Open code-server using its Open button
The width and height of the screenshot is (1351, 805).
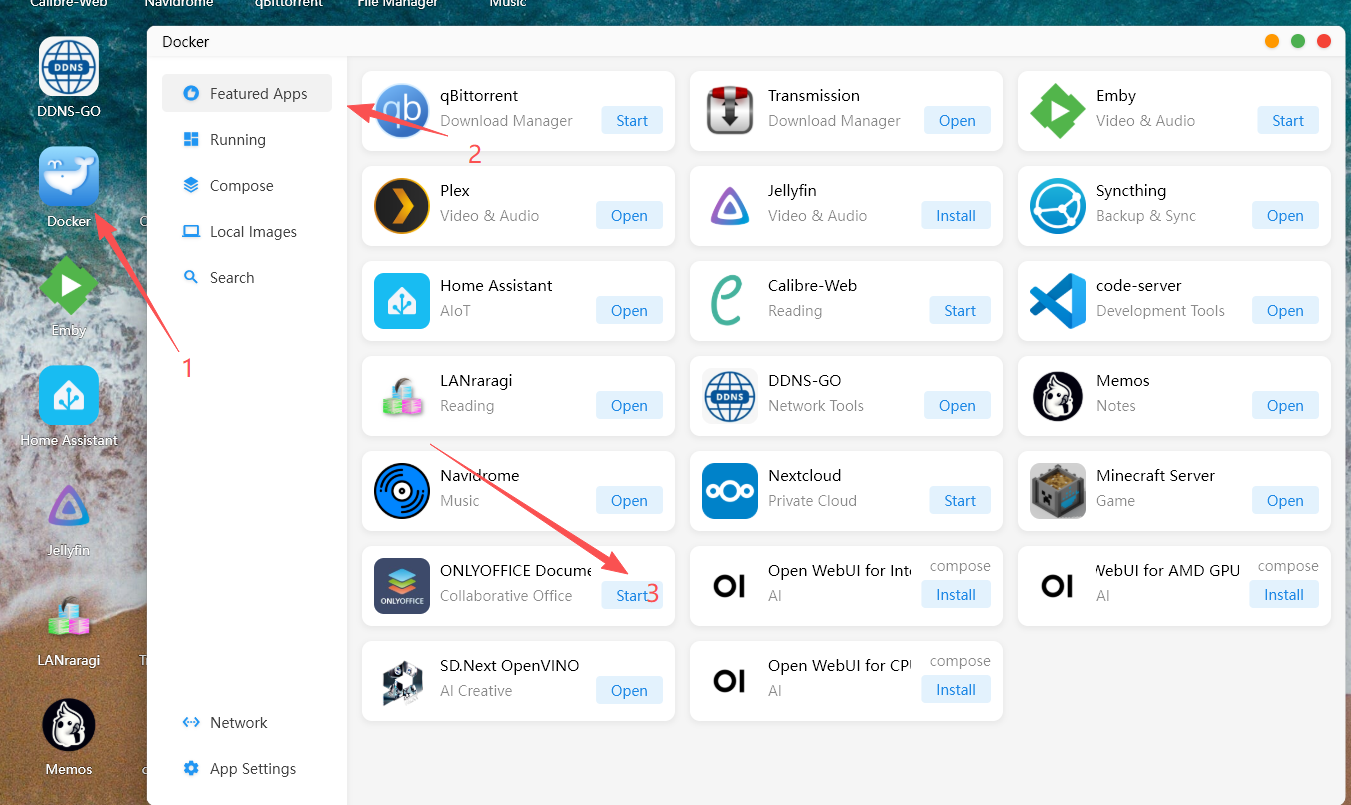pyautogui.click(x=1285, y=310)
